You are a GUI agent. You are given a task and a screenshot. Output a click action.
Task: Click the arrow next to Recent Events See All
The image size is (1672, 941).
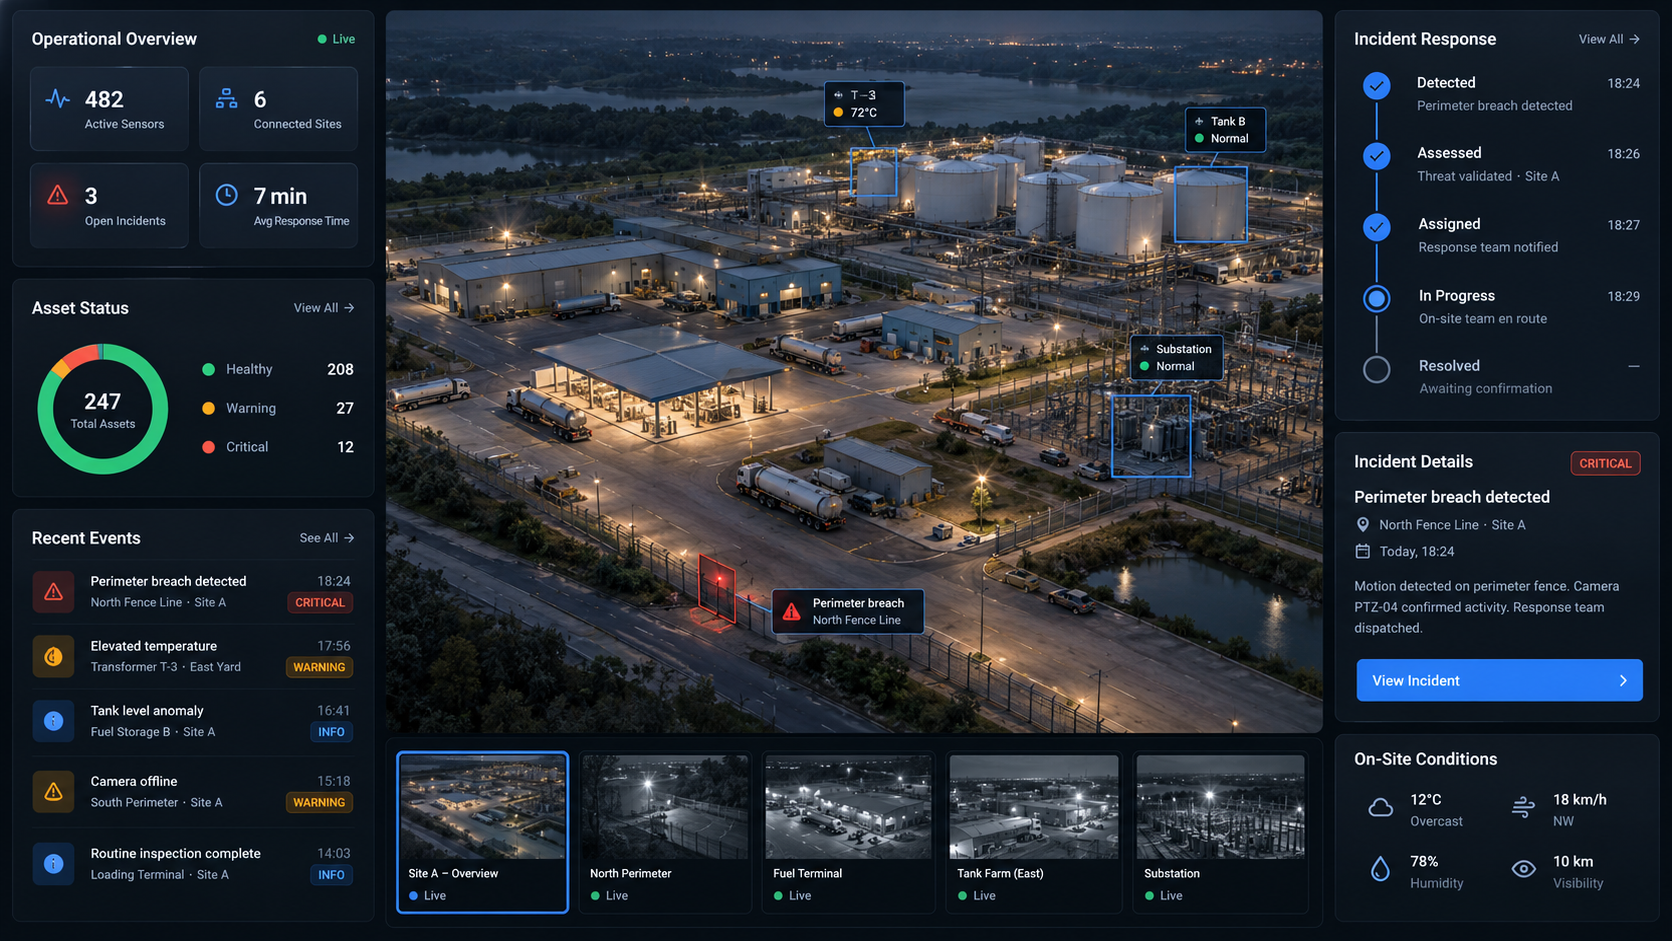349,538
